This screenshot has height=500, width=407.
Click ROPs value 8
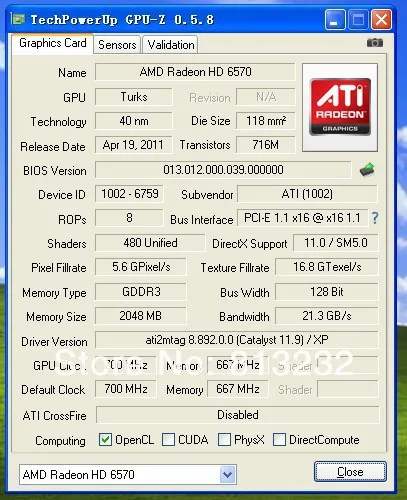click(129, 218)
